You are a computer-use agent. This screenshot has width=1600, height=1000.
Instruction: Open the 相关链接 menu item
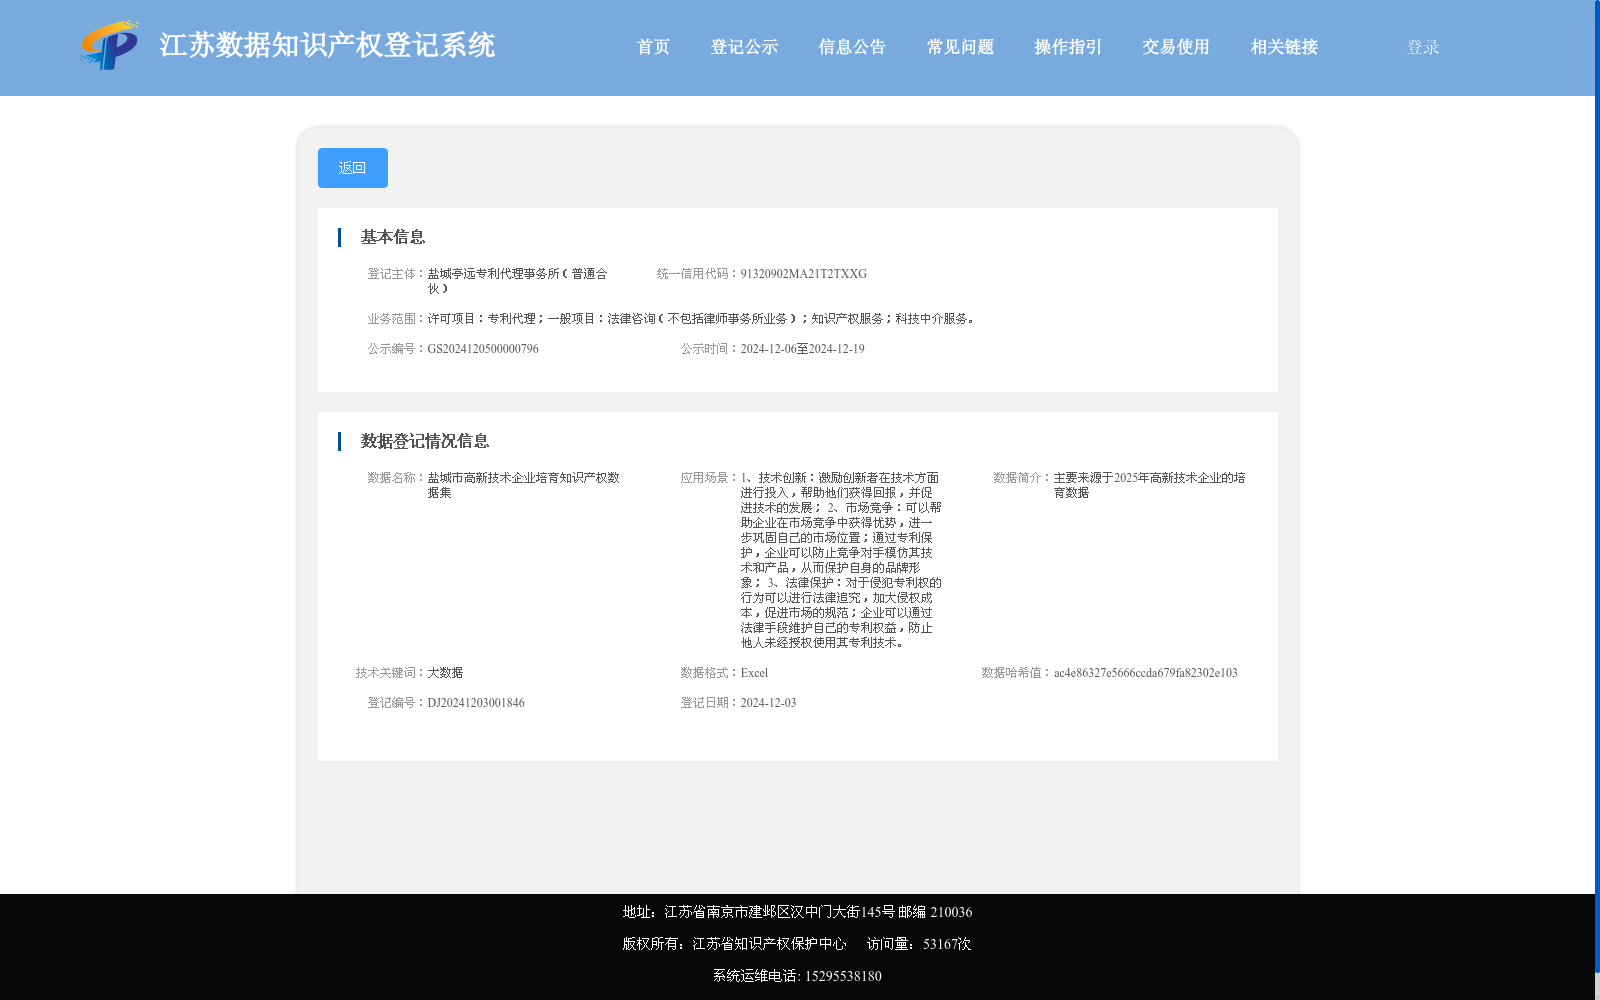1284,47
